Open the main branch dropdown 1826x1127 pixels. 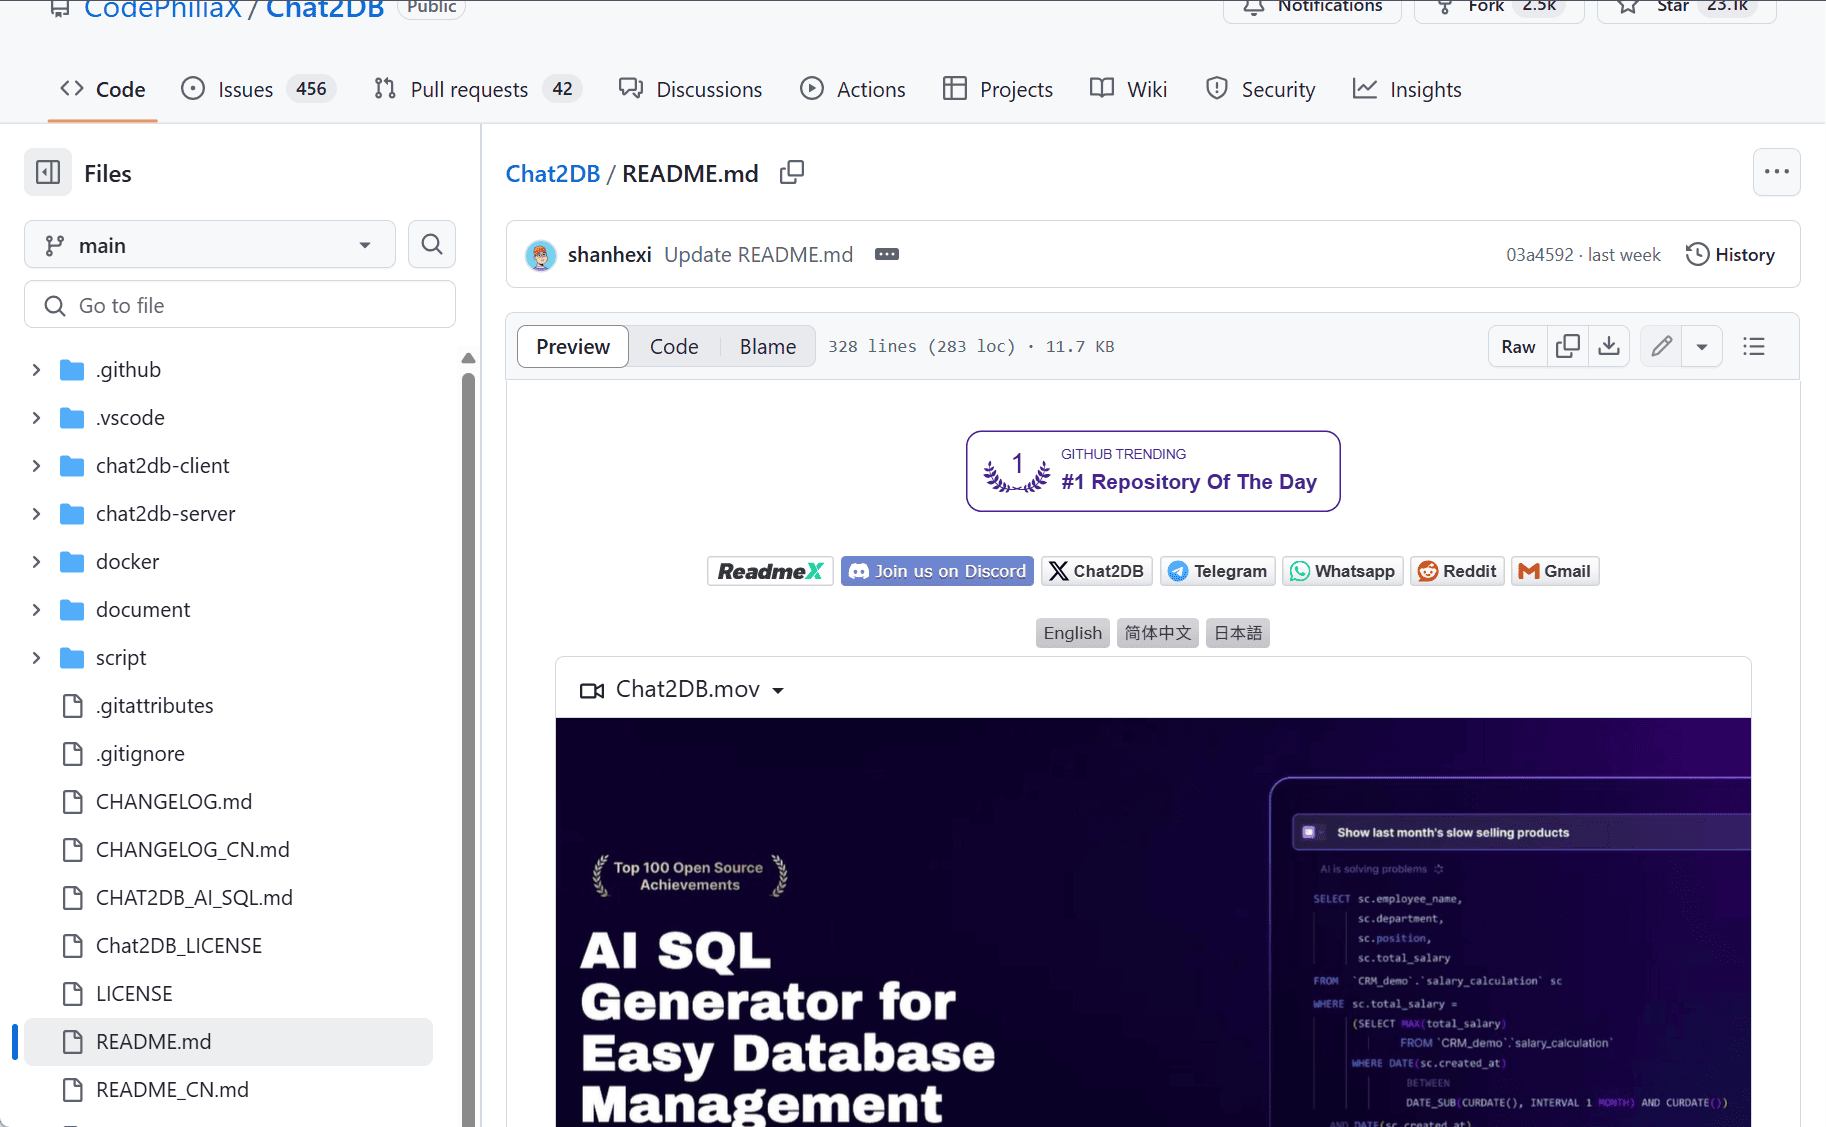210,245
